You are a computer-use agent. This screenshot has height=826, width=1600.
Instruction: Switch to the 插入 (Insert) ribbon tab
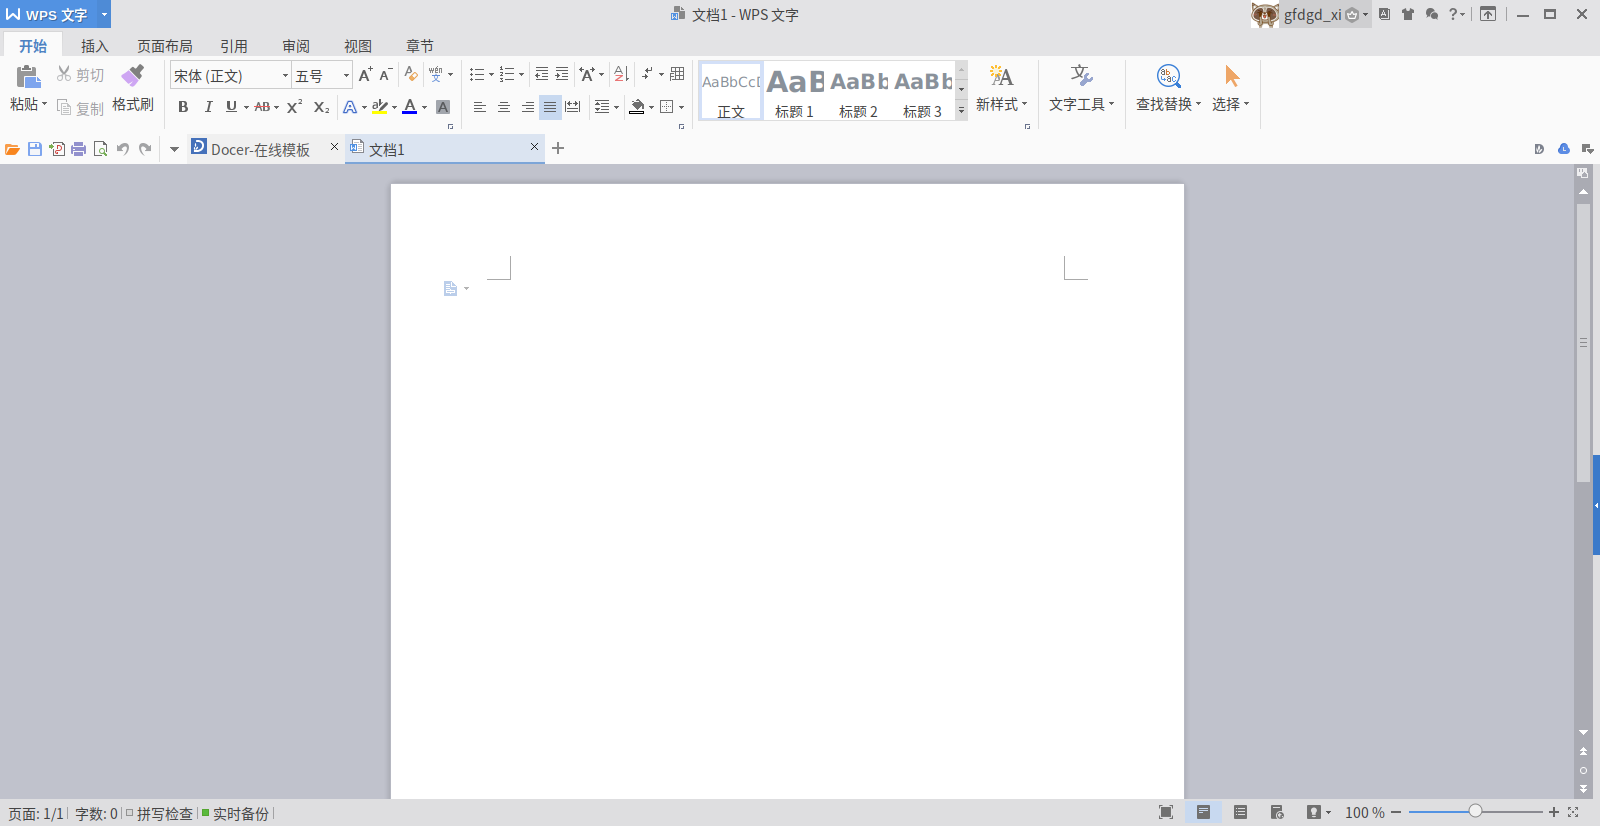click(94, 46)
